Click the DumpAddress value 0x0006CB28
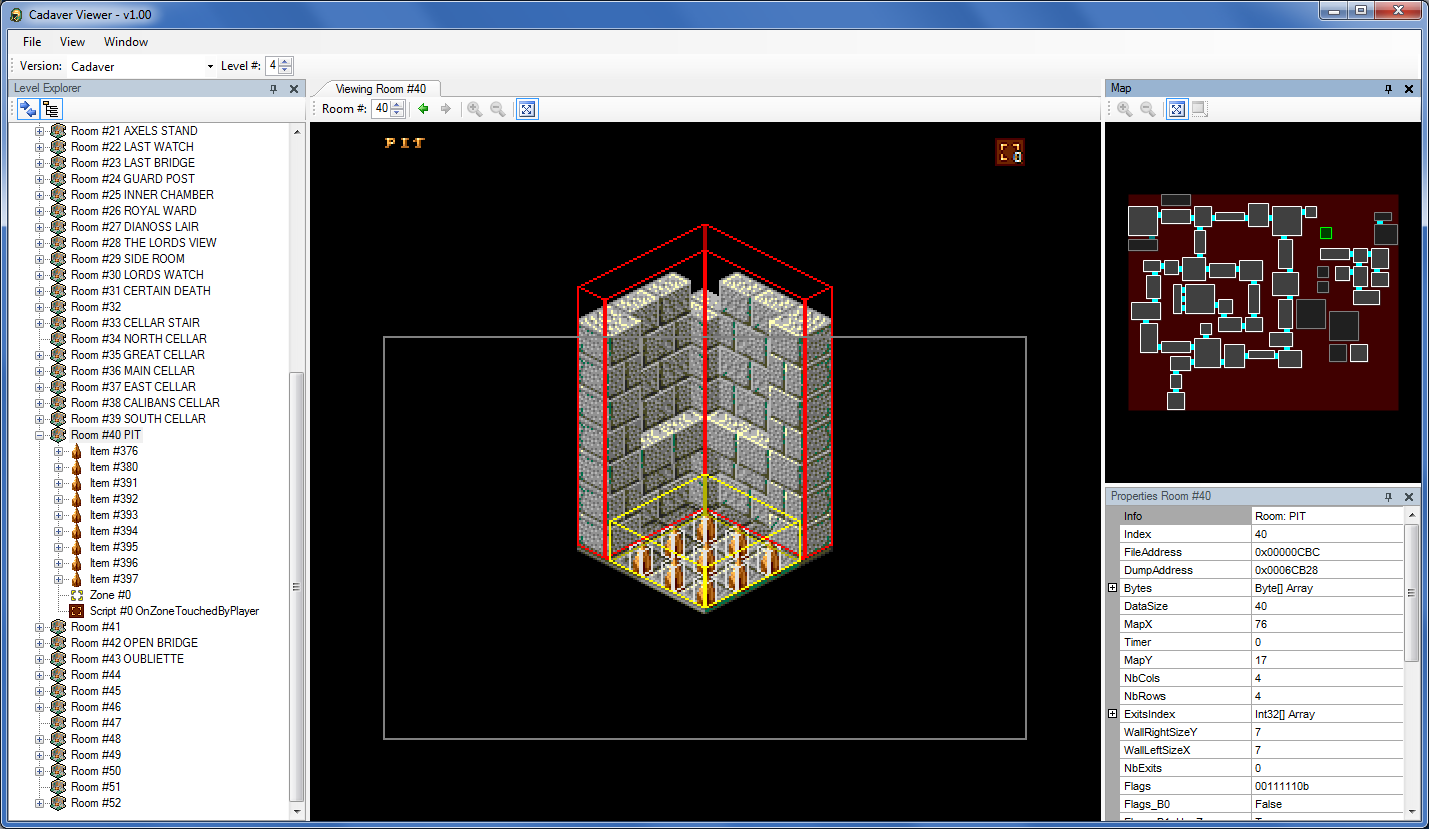 click(1327, 570)
